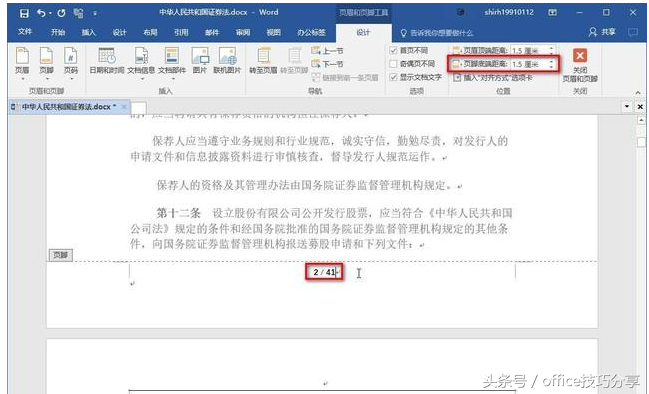Click 链接到前一条页眉 link to previous
Image resolution: width=649 pixels, height=394 pixels.
pyautogui.click(x=345, y=77)
